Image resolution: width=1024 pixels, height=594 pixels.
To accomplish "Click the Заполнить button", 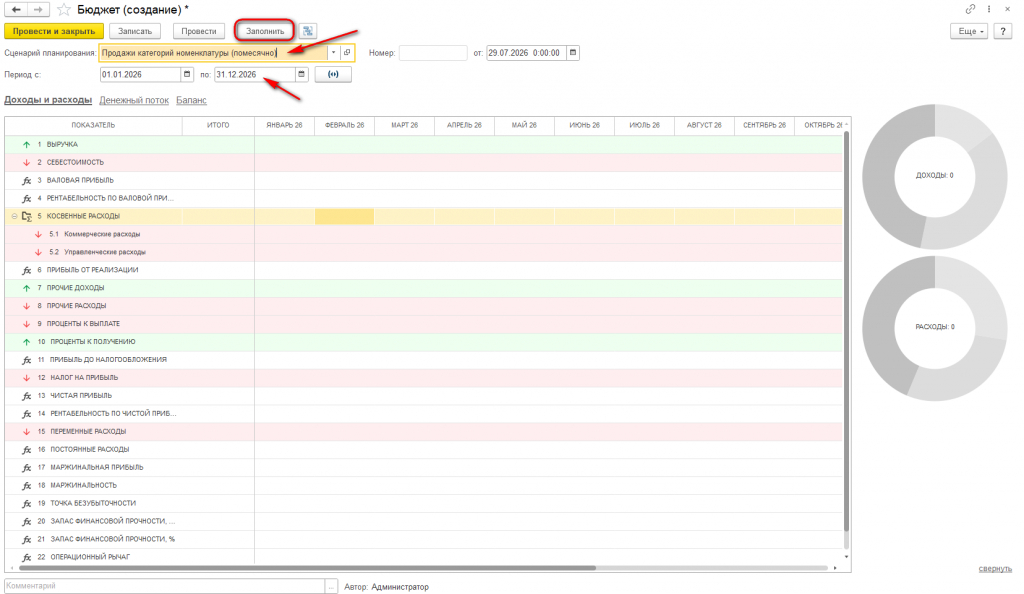I will click(x=265, y=31).
